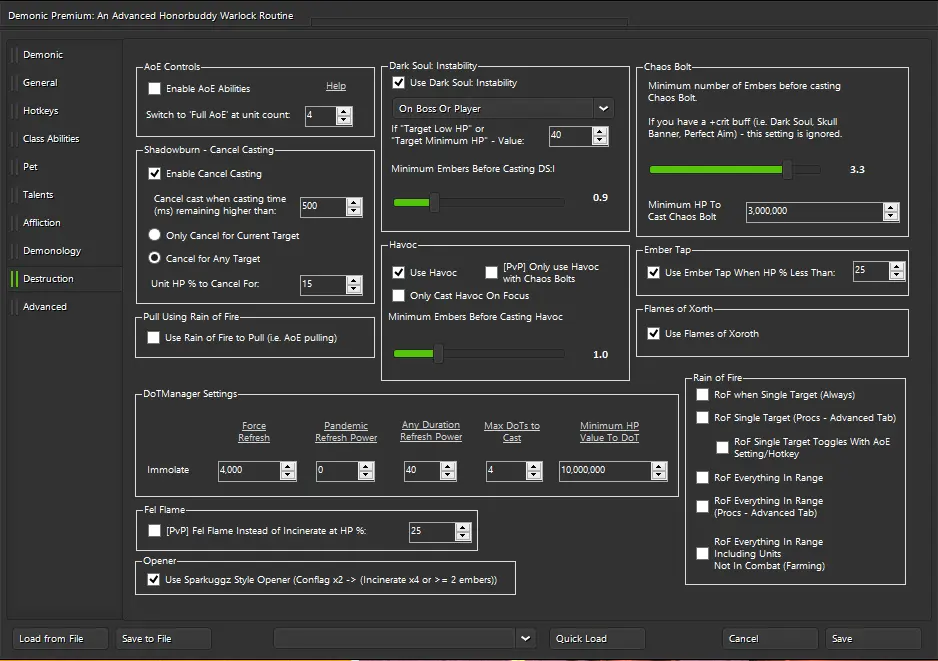Click the Minimum HP To Cast Chaos Bolt field
Image resolution: width=938 pixels, height=661 pixels.
[x=814, y=211]
